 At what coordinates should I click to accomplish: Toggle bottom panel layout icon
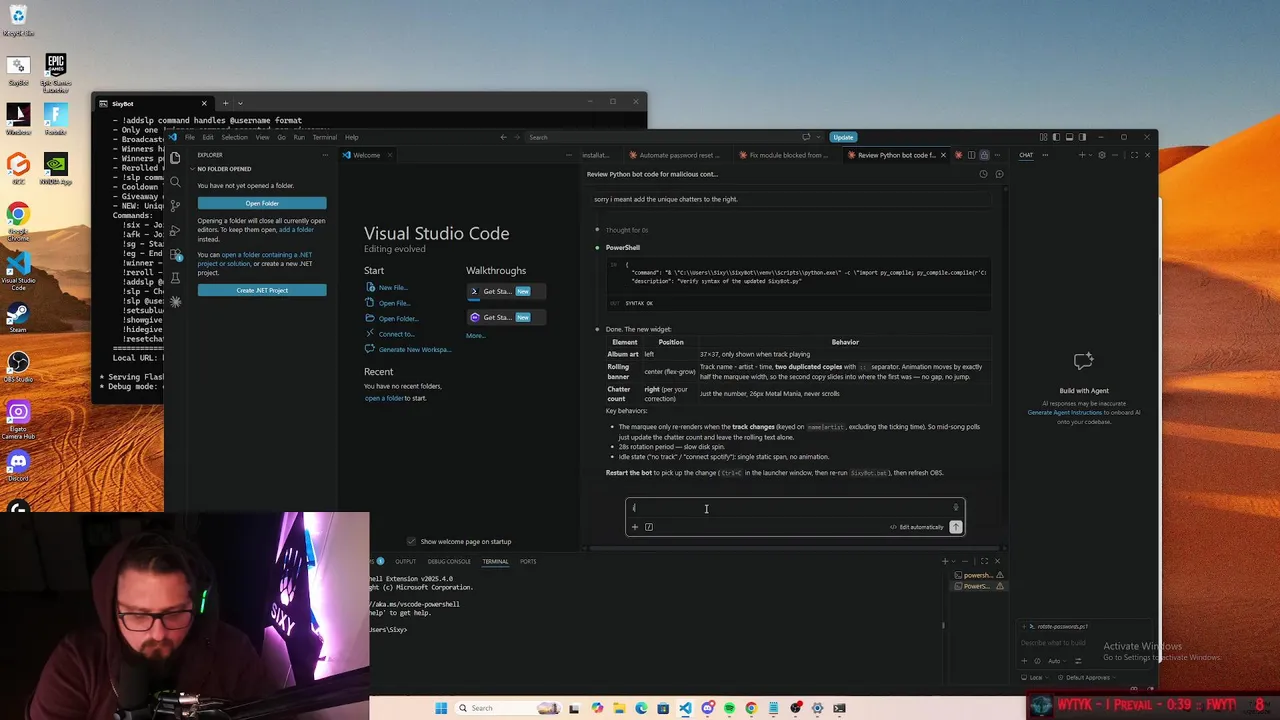click(1069, 137)
